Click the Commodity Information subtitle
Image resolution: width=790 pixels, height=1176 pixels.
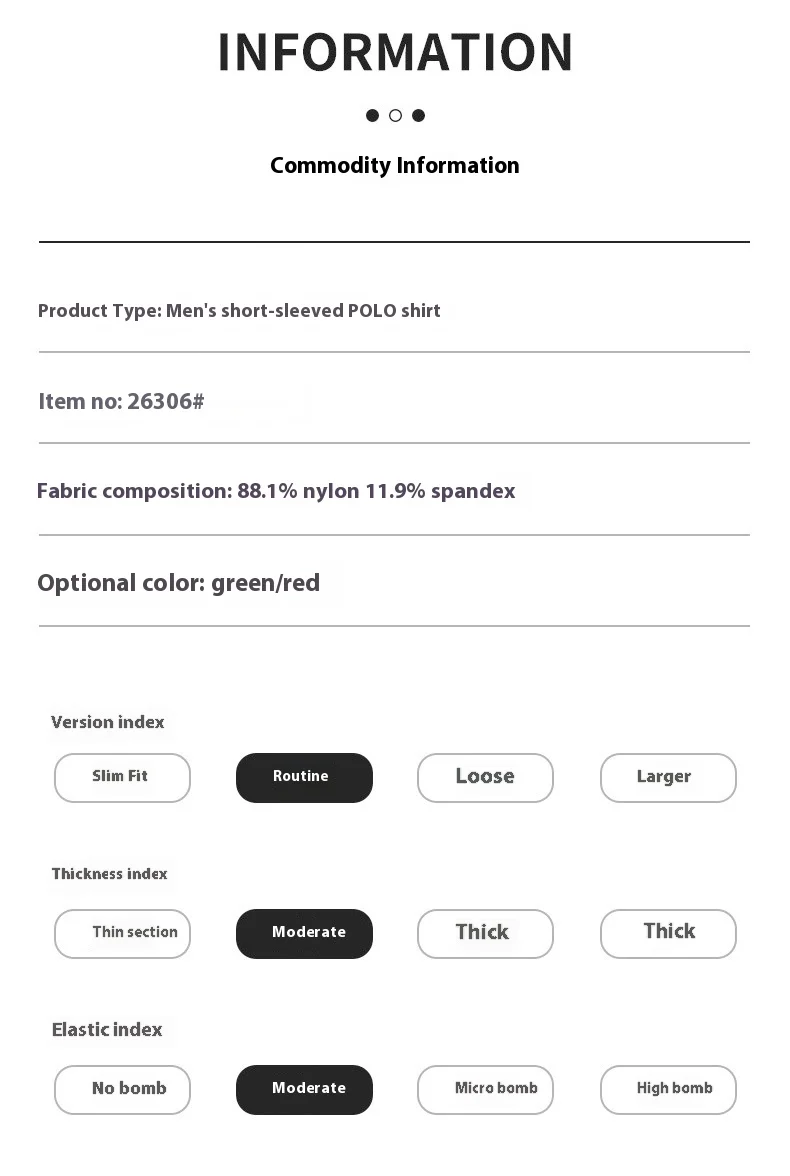point(395,166)
